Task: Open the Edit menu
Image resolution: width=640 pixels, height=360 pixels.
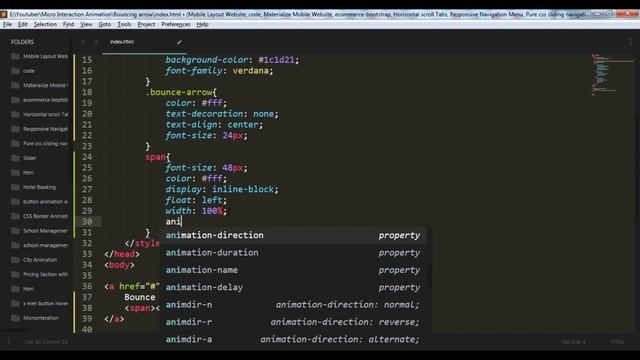Action: pos(22,24)
